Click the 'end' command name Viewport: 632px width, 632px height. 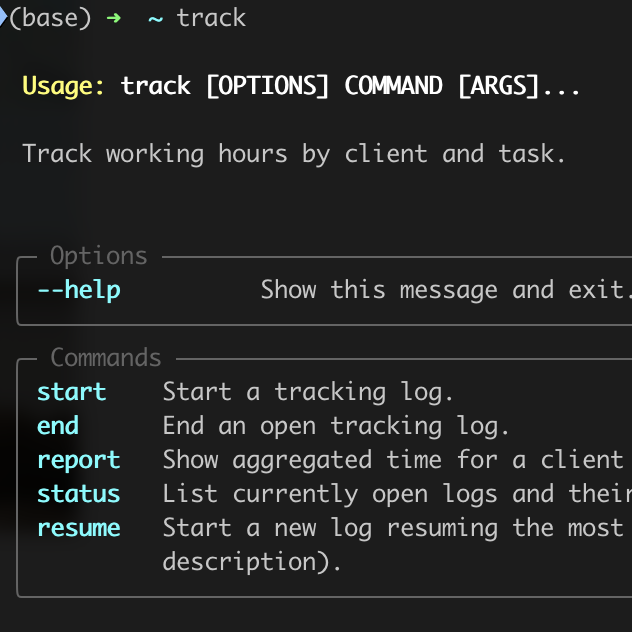pos(58,426)
